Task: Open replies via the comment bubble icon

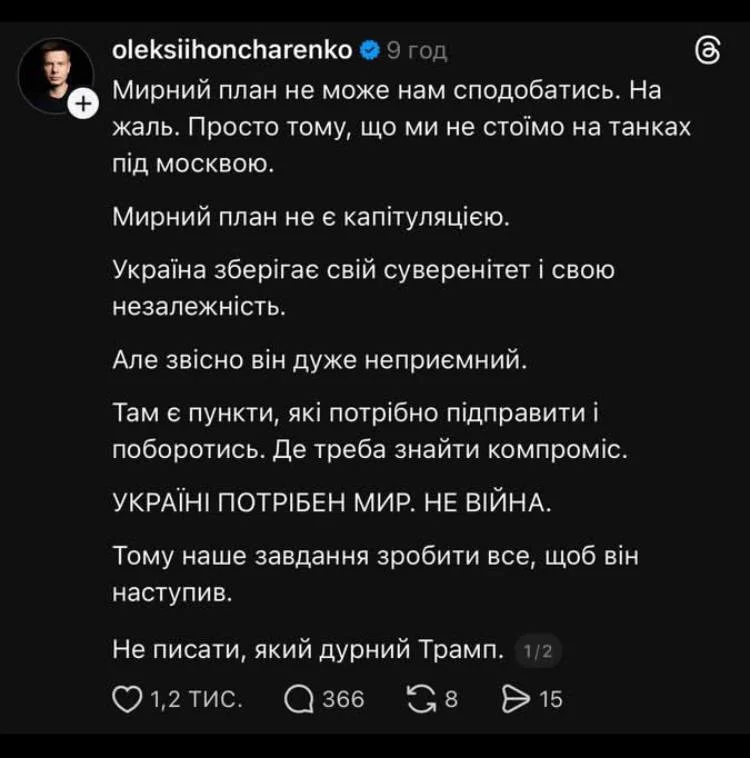Action: coord(299,700)
